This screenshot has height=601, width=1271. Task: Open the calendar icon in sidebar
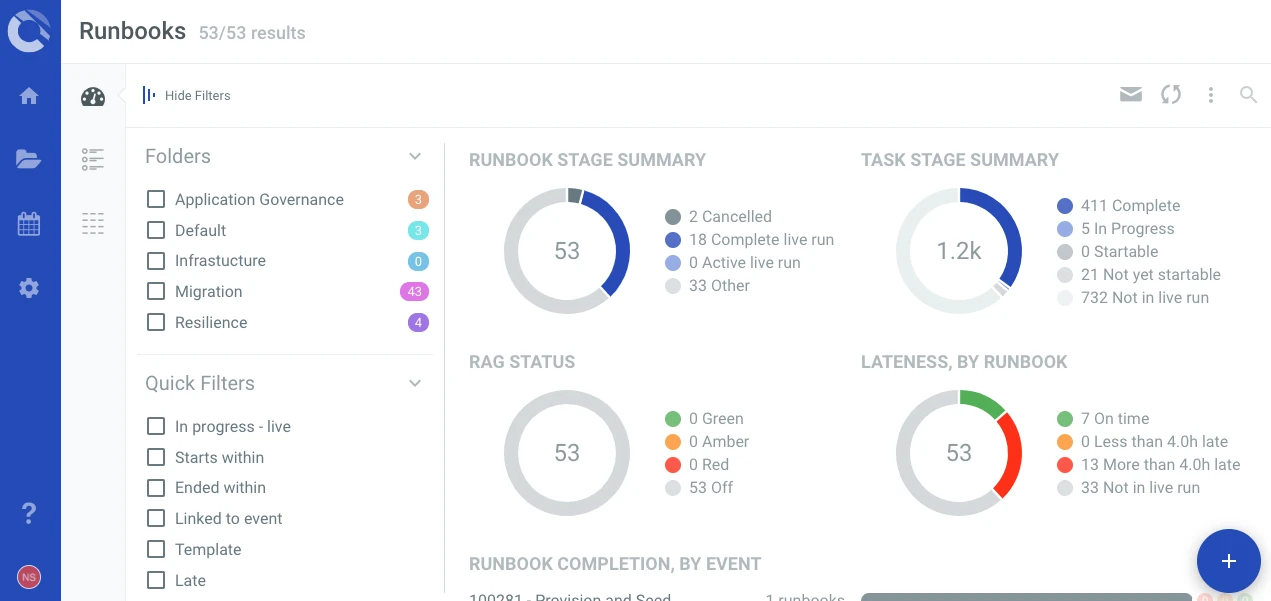tap(29, 224)
